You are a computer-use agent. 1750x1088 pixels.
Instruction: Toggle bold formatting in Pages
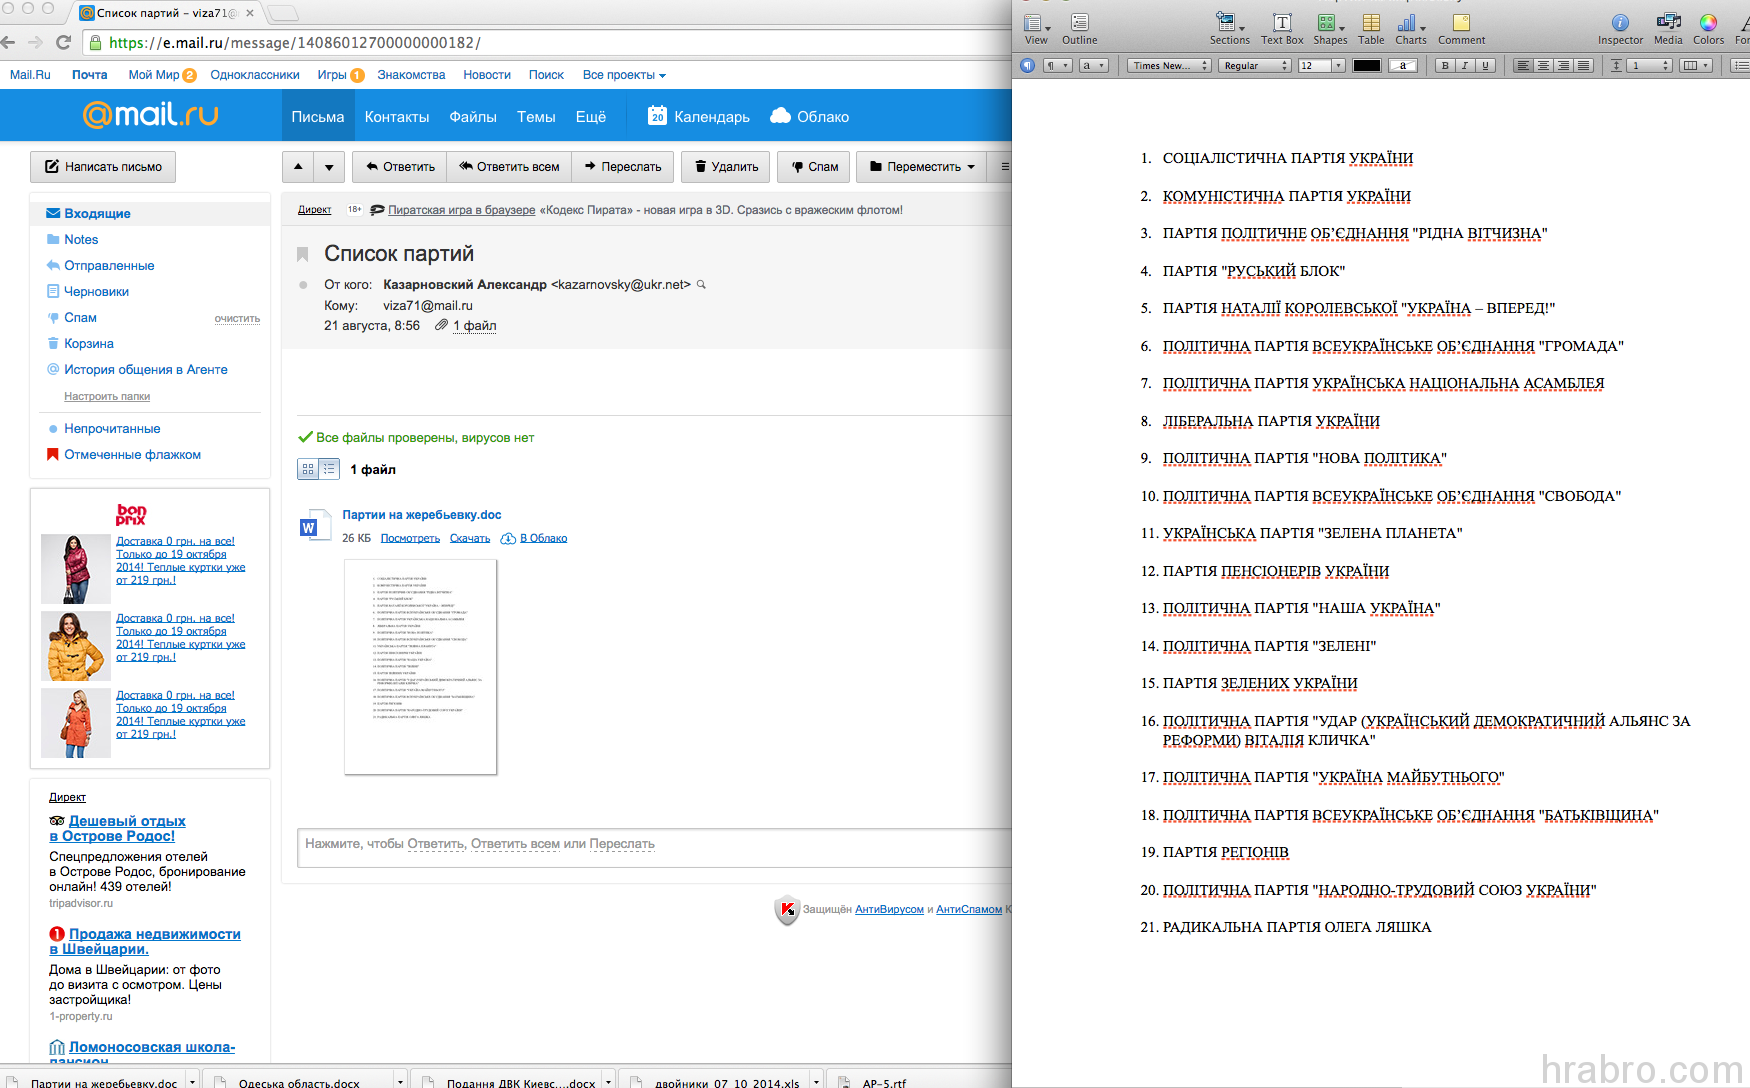pos(1445,66)
